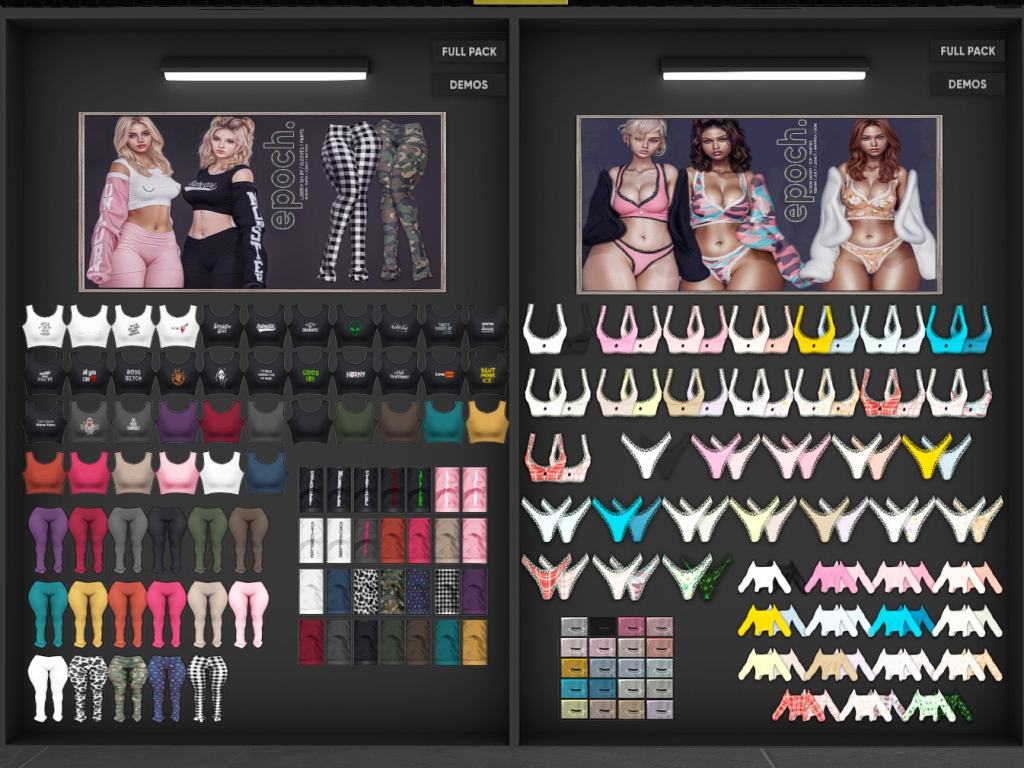Click DEMOS on the right vendor panel
This screenshot has height=768, width=1024.
coord(967,85)
